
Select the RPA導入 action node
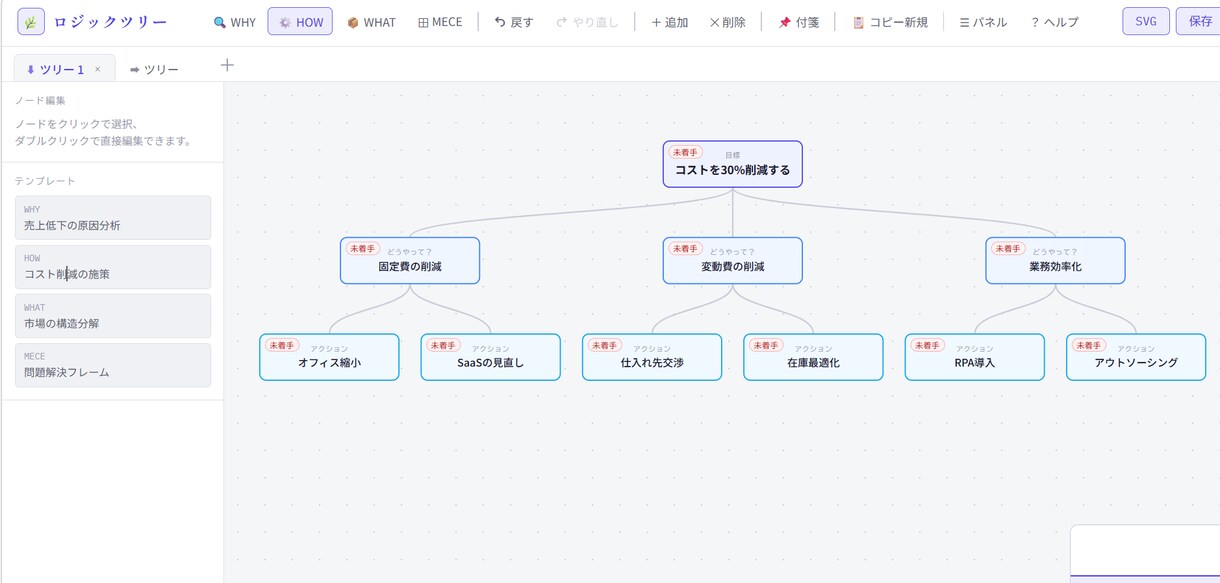point(974,357)
